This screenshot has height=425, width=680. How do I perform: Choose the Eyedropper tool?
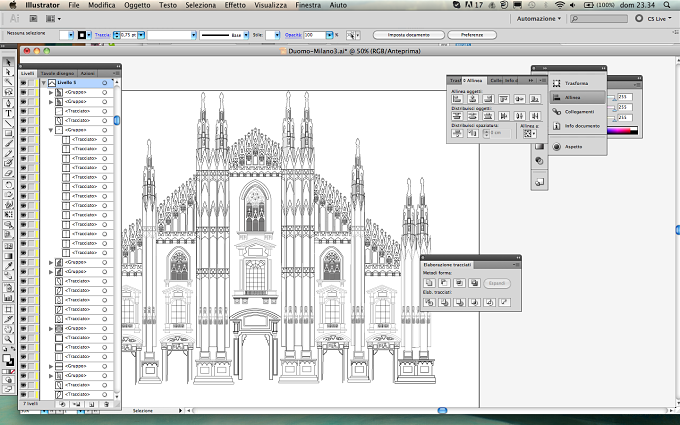coord(8,265)
